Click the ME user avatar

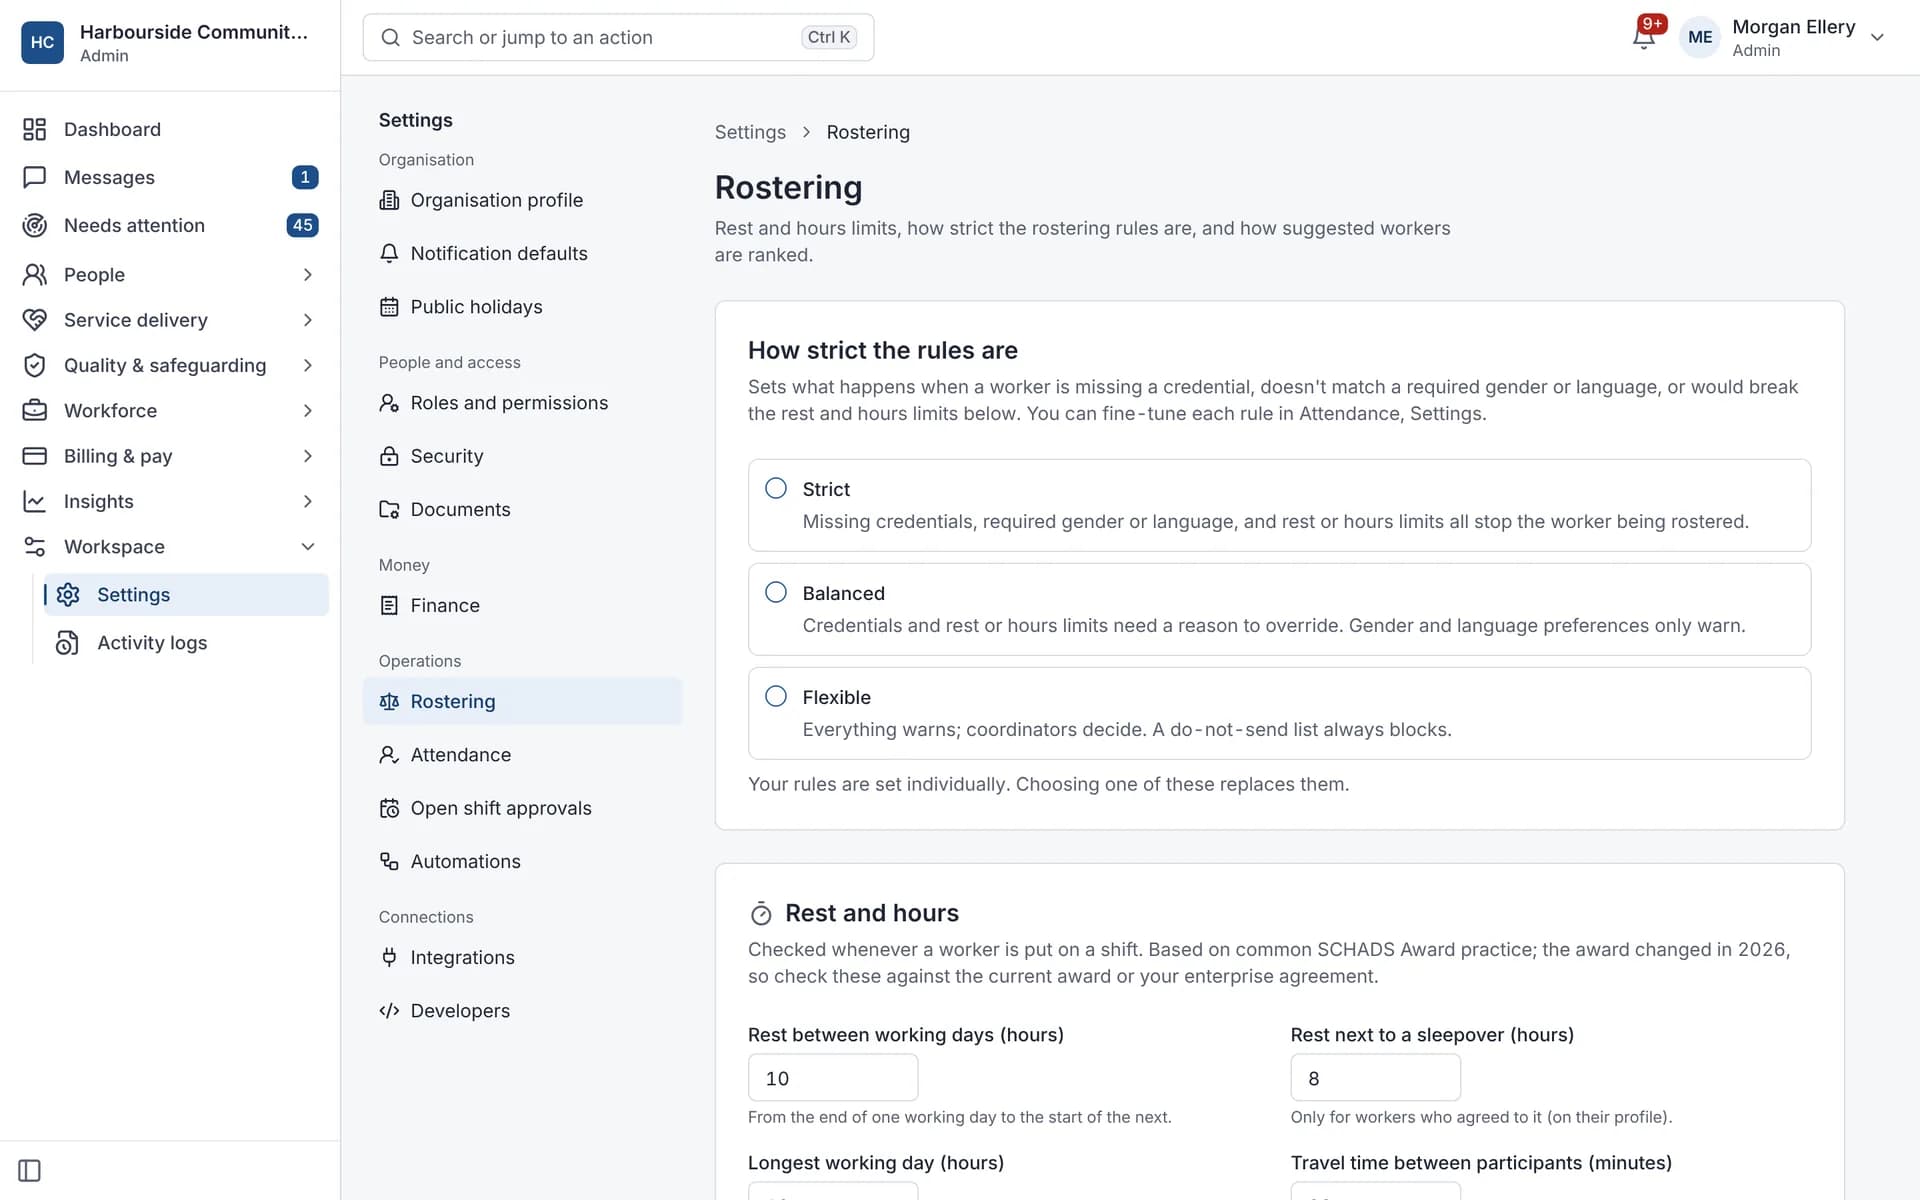pyautogui.click(x=1700, y=37)
